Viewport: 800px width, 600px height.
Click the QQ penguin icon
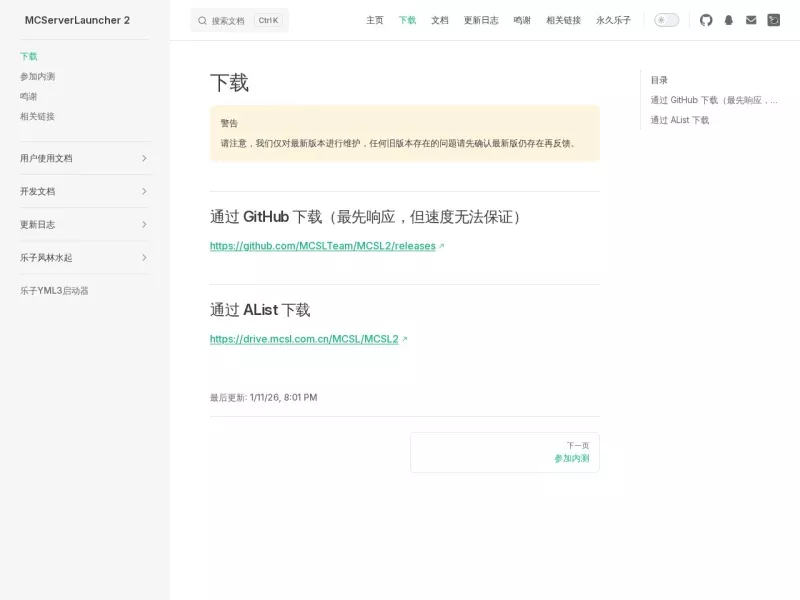click(729, 20)
